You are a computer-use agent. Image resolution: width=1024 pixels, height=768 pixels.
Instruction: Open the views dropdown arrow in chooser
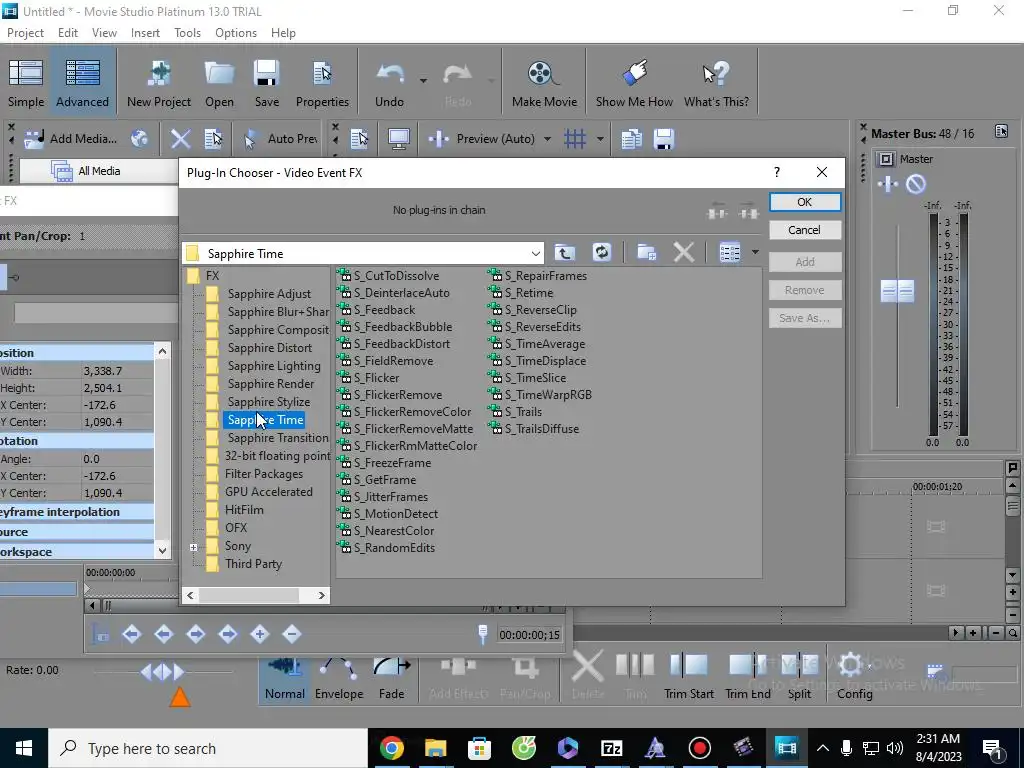click(755, 253)
